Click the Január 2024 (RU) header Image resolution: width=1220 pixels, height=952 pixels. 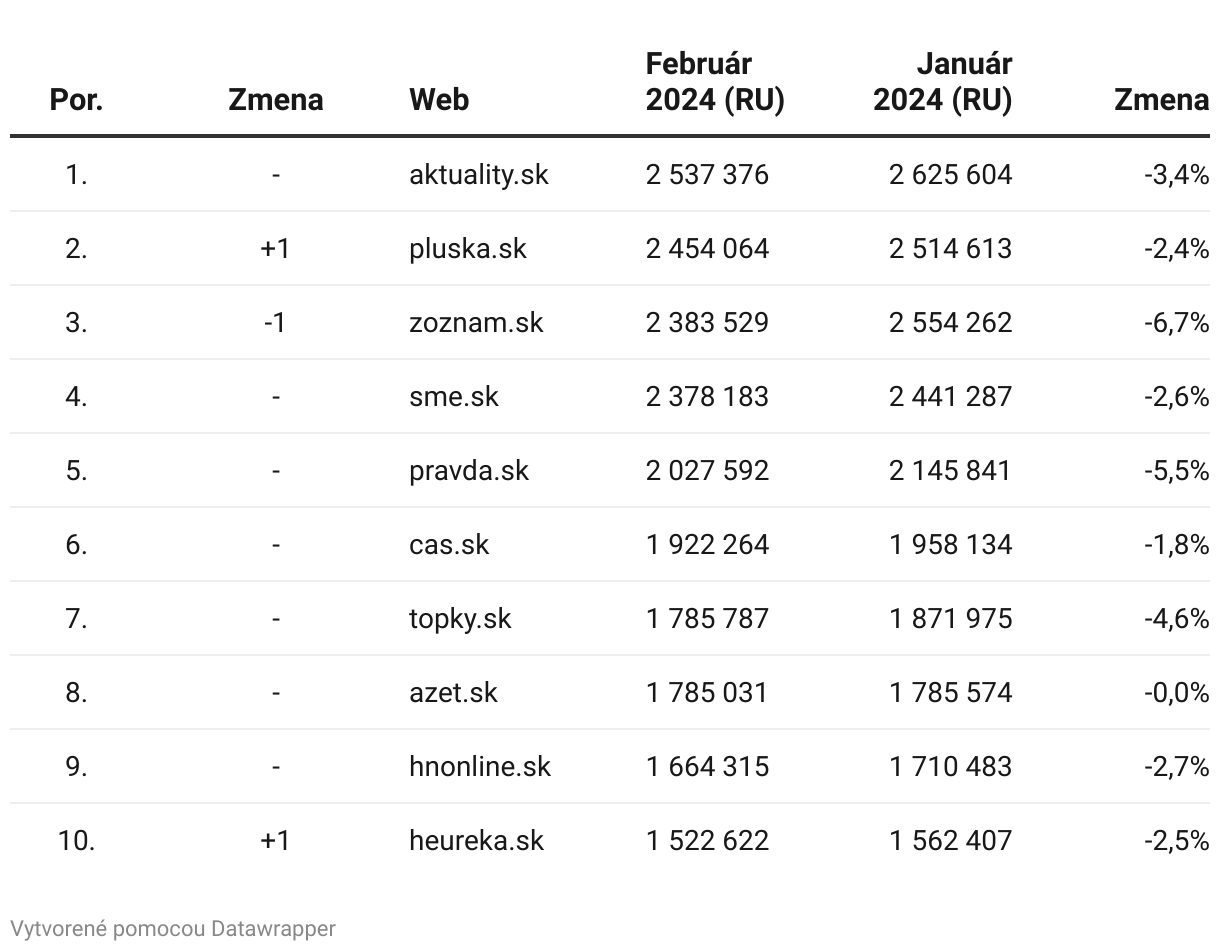point(942,82)
